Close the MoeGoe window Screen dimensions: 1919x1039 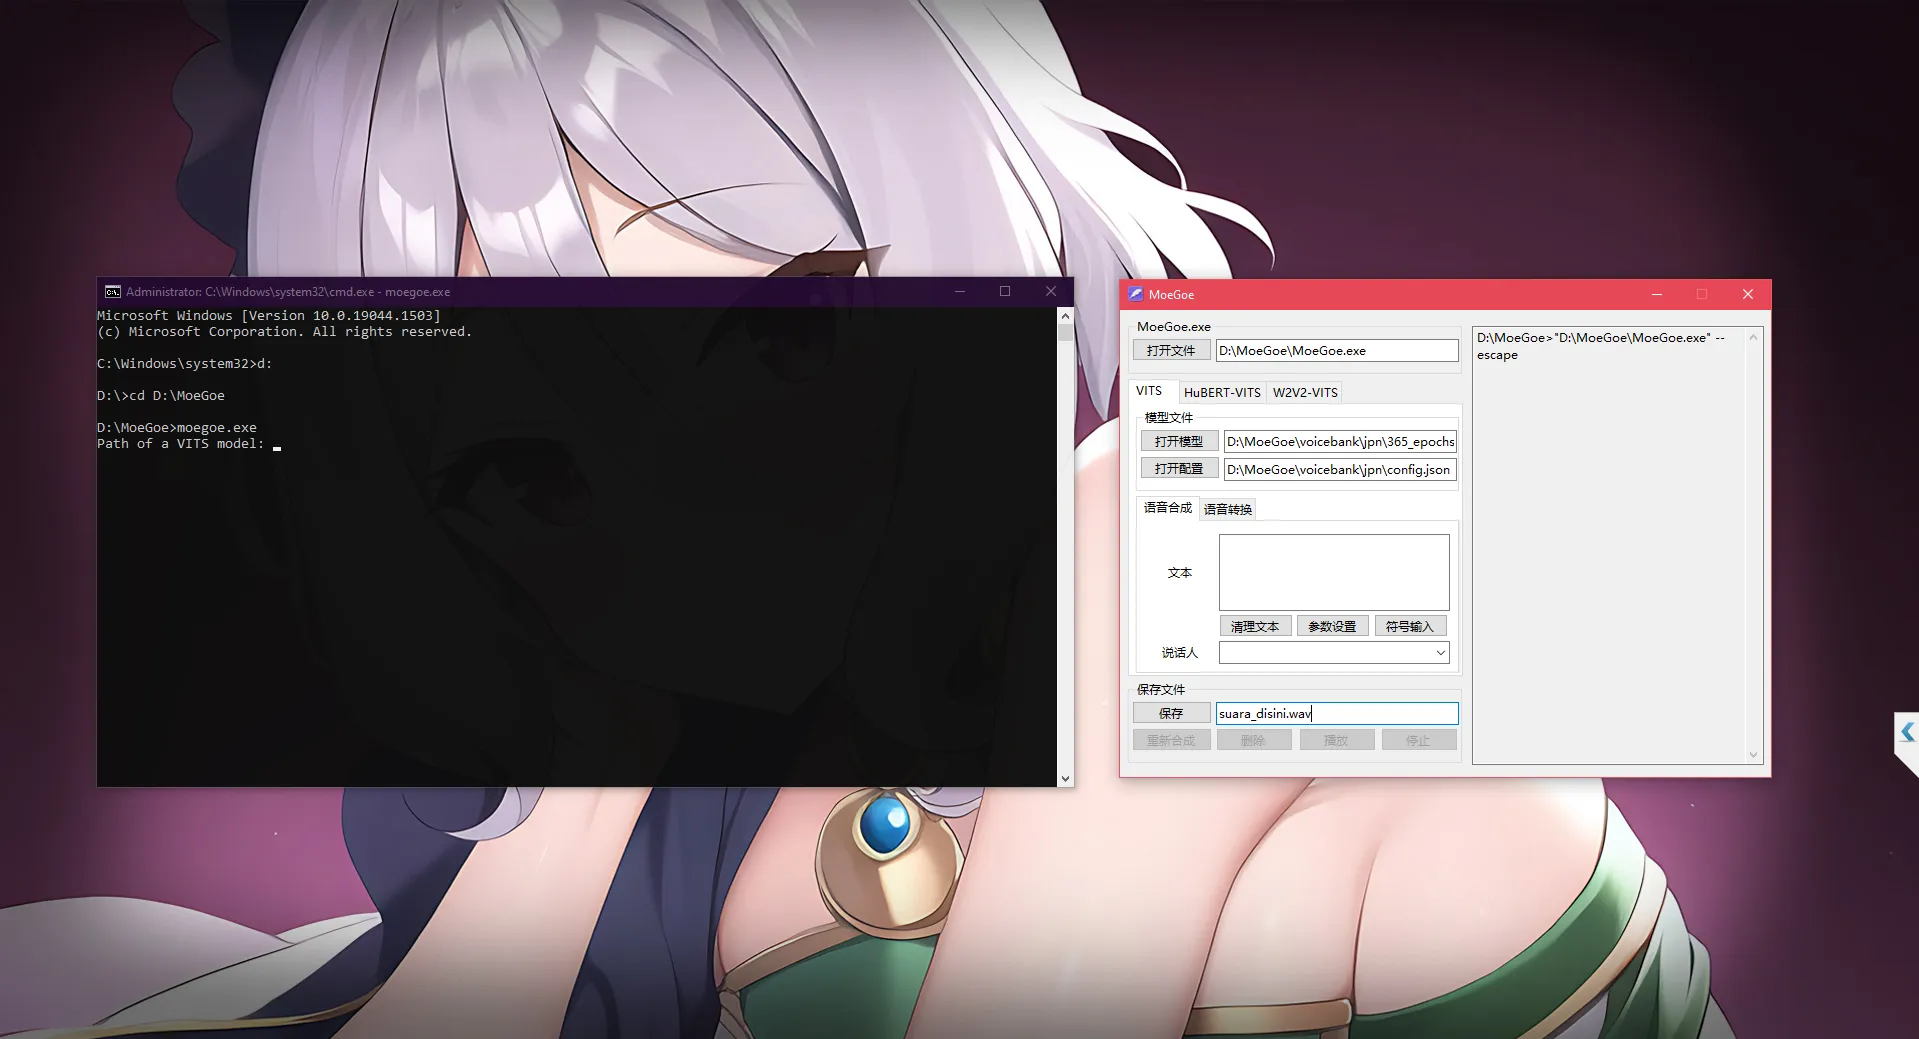1748,294
